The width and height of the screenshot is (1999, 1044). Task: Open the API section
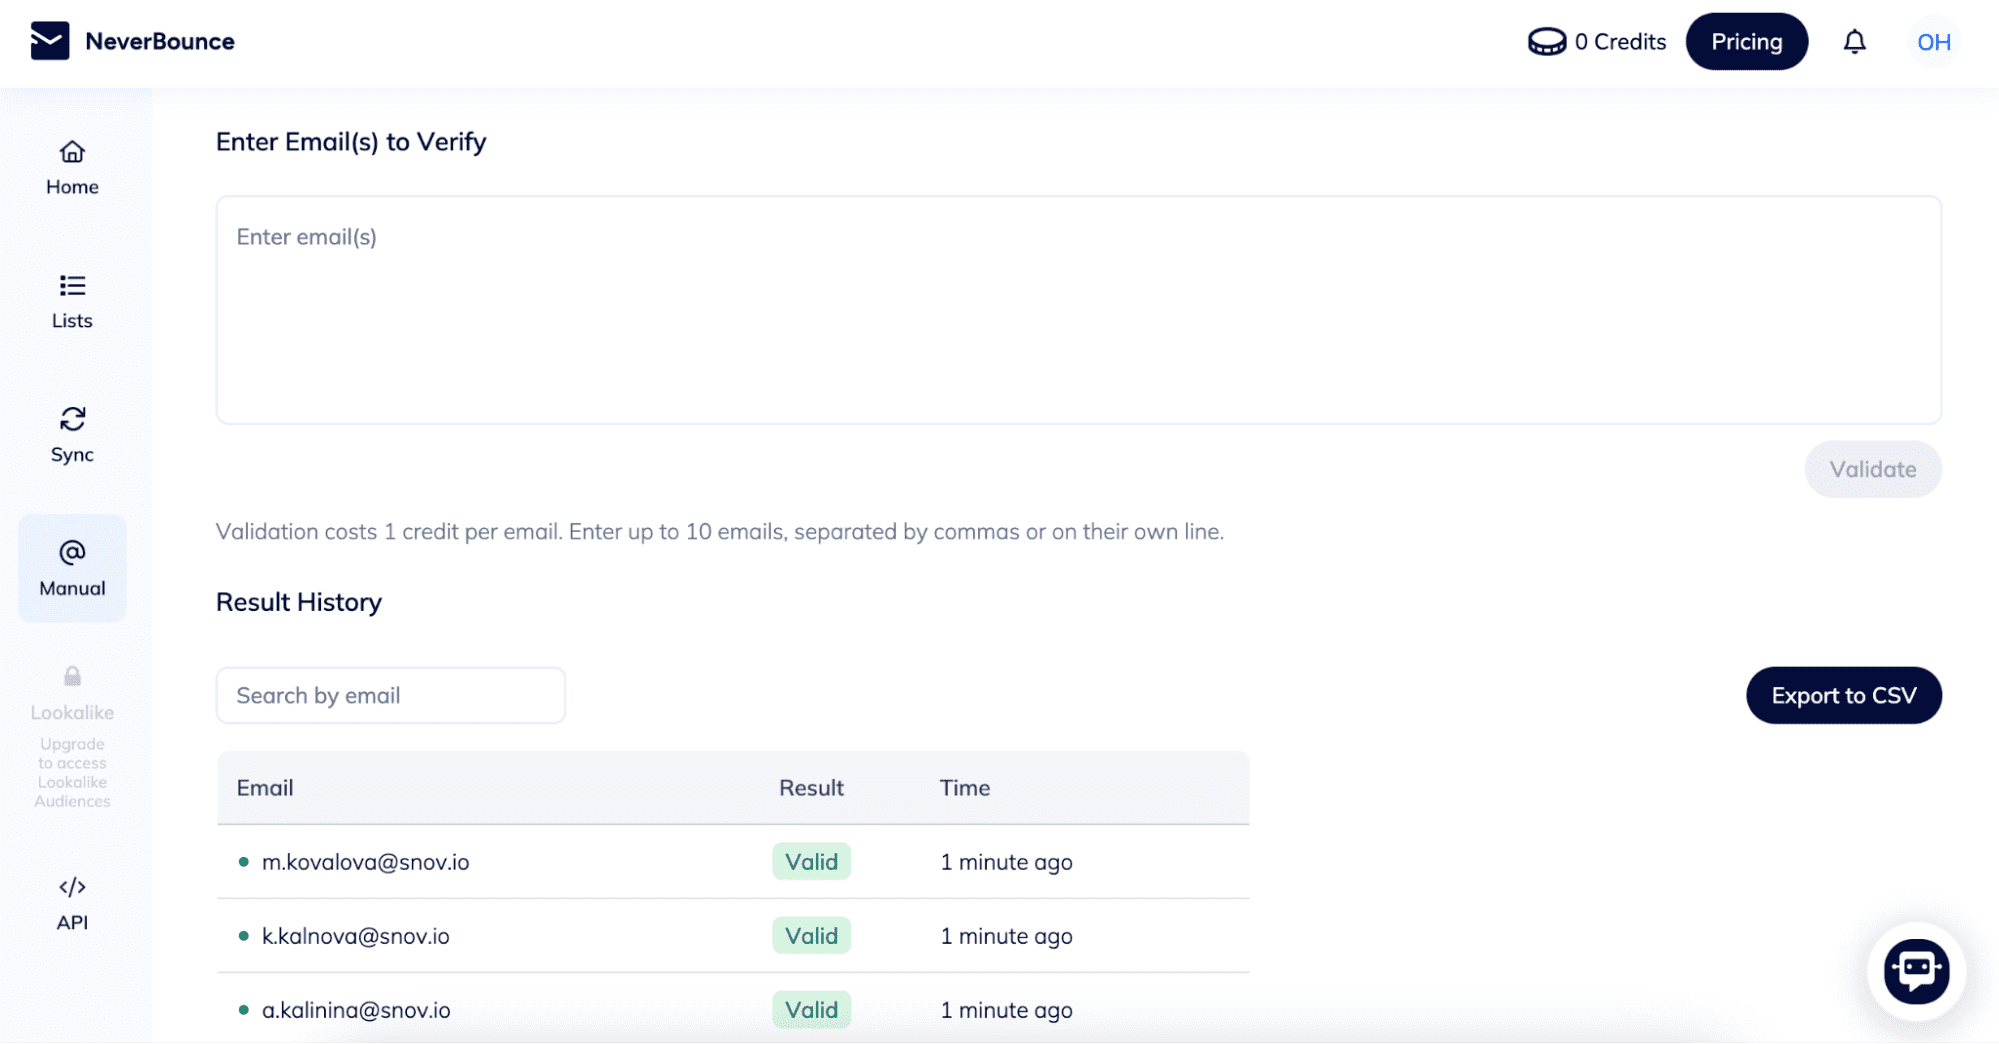point(72,902)
